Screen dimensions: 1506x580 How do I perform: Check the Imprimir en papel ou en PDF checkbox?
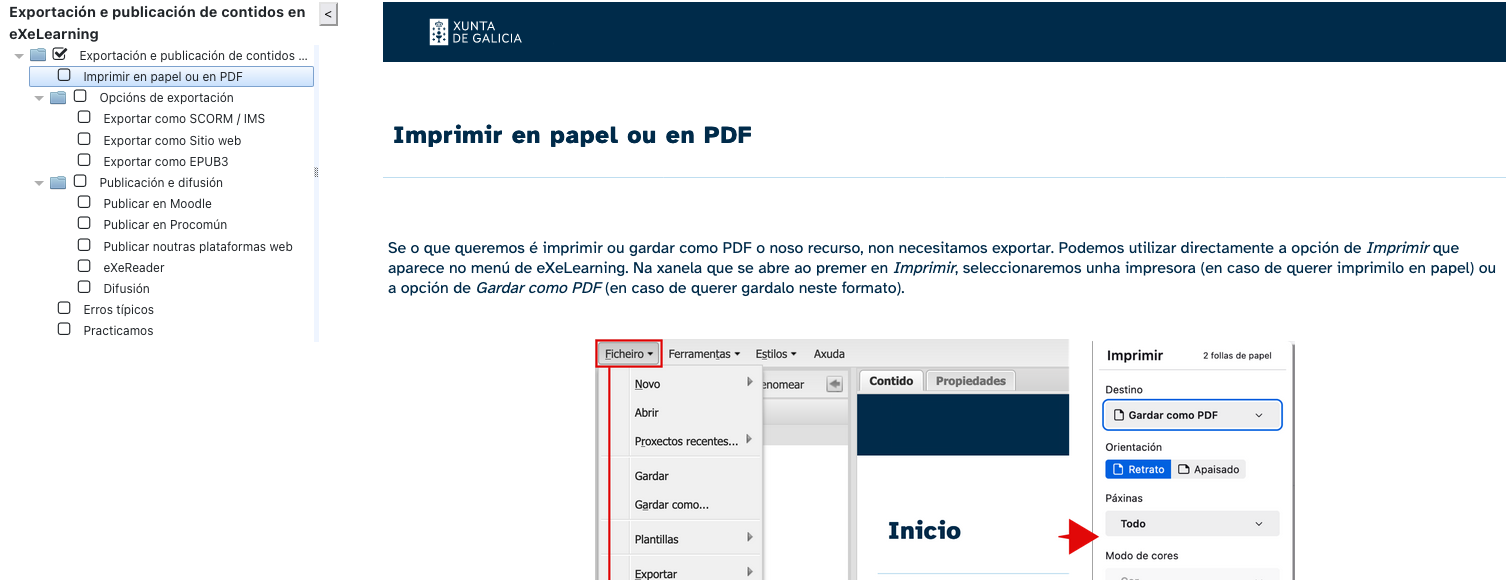tap(62, 75)
